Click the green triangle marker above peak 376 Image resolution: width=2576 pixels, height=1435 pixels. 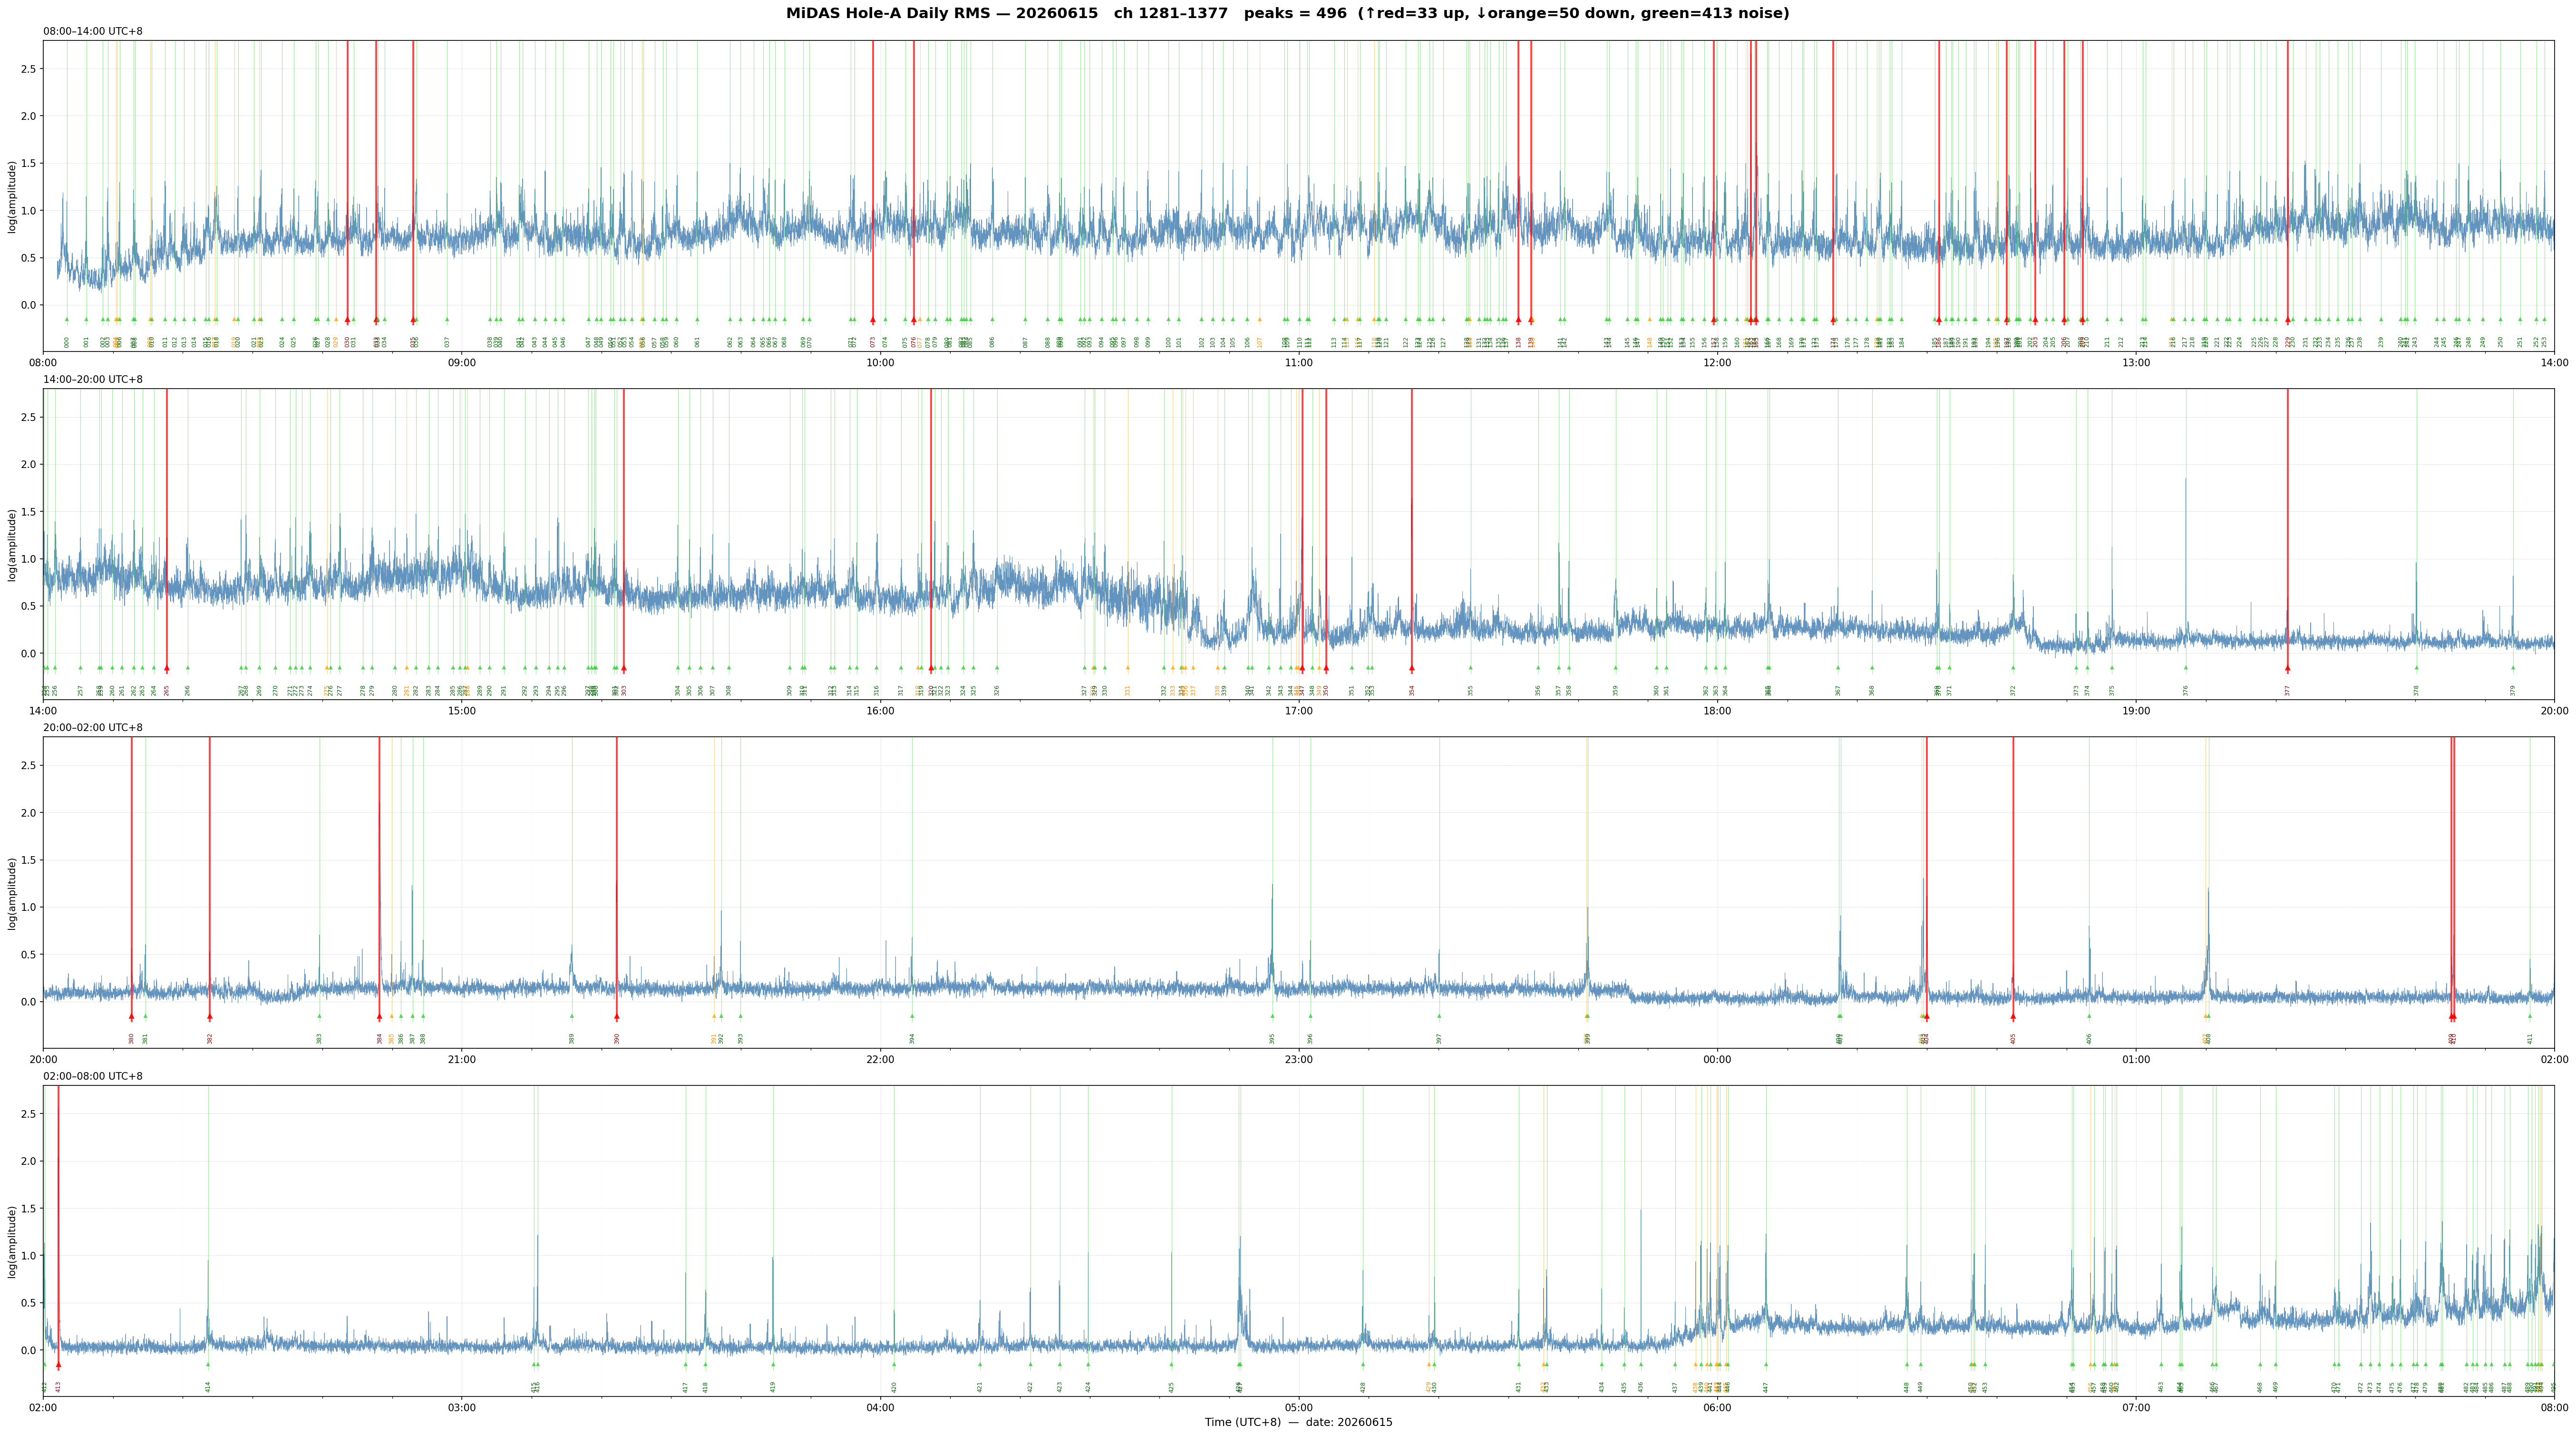pyautogui.click(x=2186, y=668)
